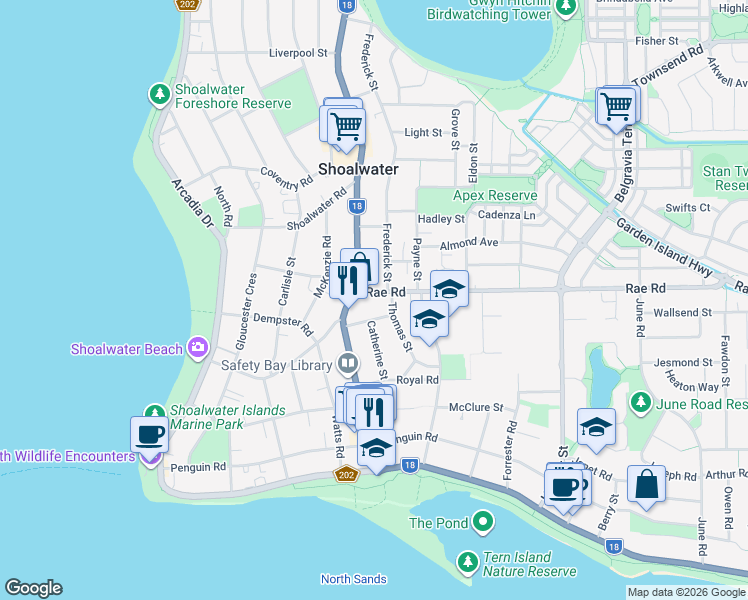The image size is (748, 600).
Task: Click the June Road Reserve tree icon
Action: point(641,402)
